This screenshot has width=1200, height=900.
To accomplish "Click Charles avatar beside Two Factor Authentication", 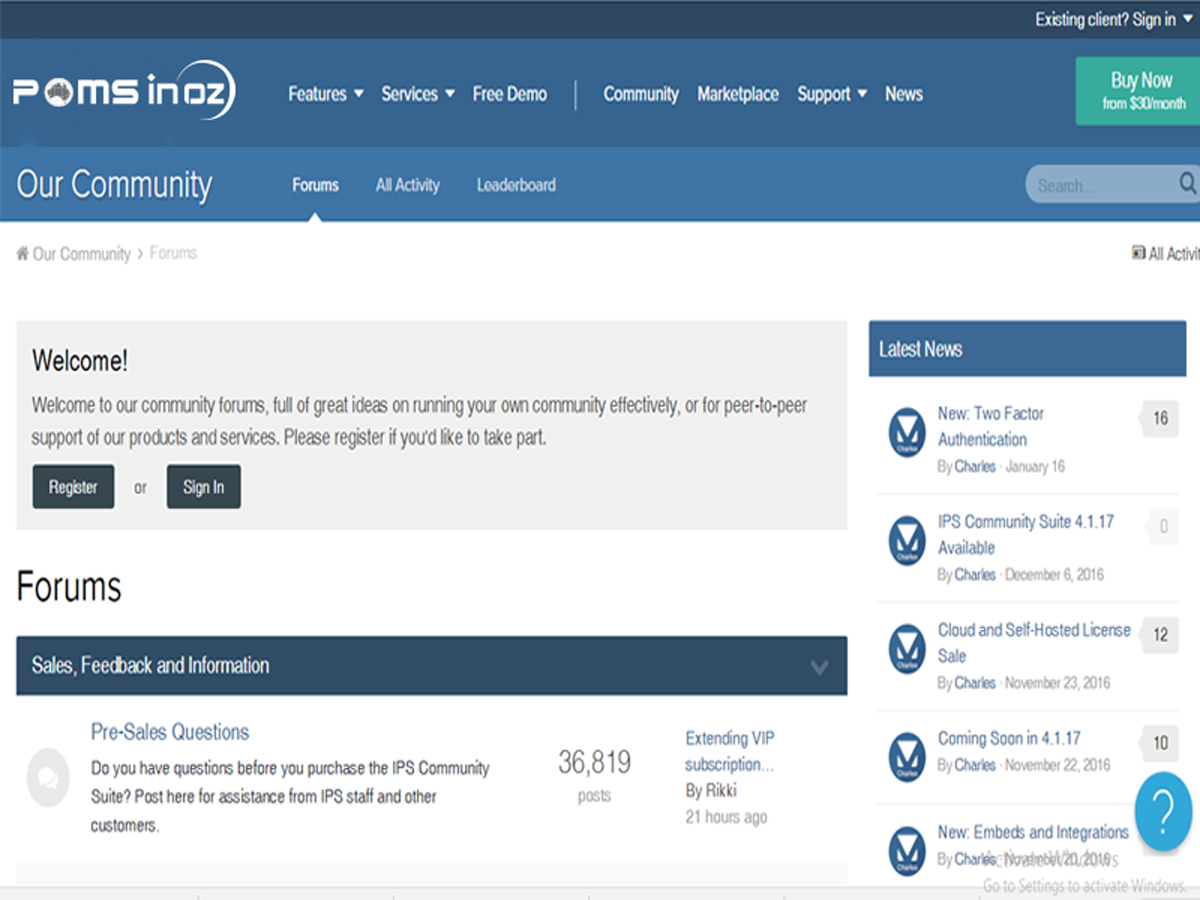I will (907, 433).
